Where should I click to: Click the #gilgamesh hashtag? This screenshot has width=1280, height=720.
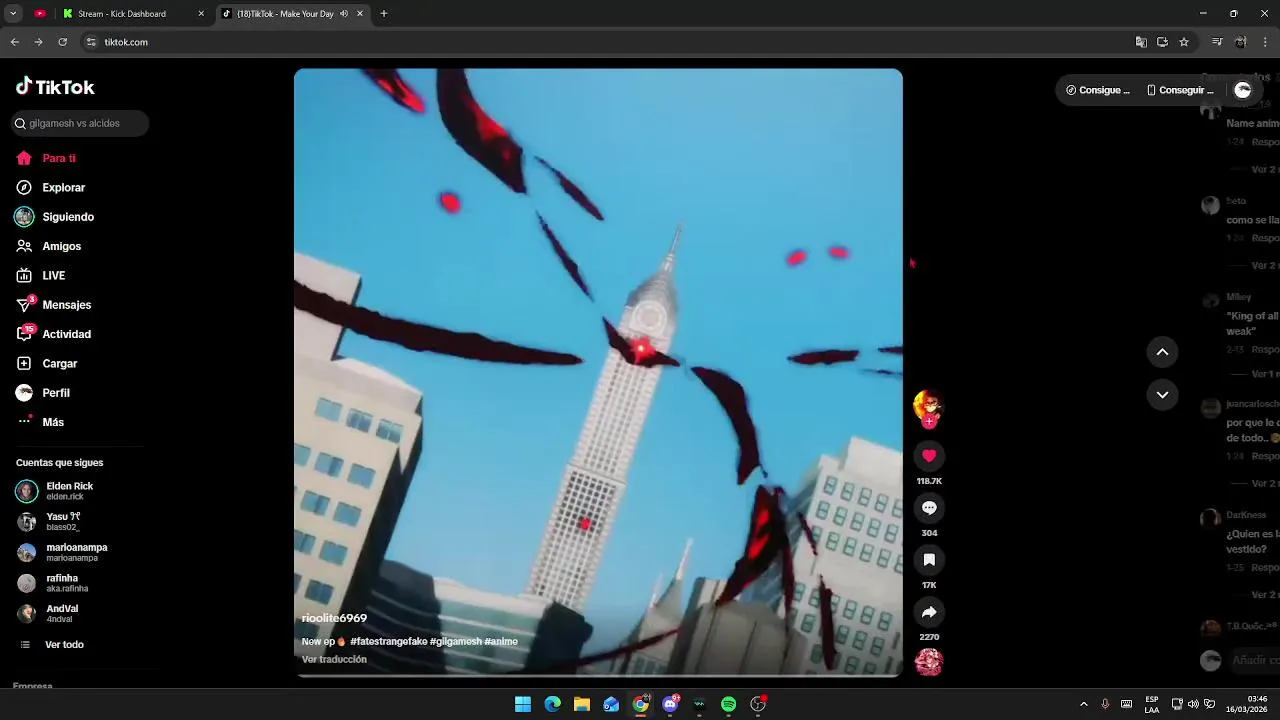point(456,641)
